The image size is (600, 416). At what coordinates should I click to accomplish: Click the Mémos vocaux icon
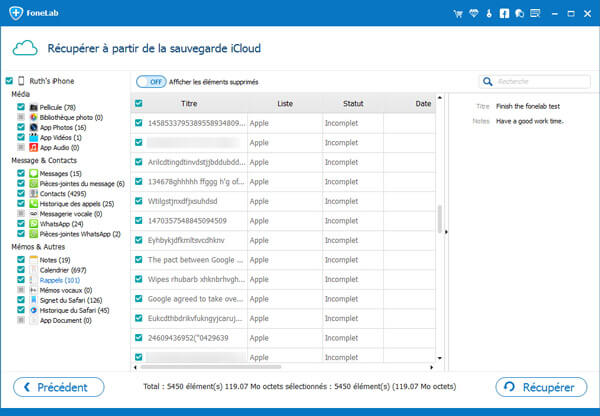click(34, 290)
